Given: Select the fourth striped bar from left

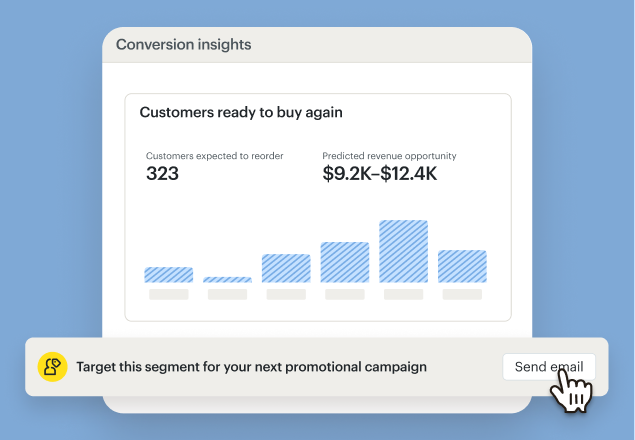Looking at the screenshot, I should click(345, 262).
